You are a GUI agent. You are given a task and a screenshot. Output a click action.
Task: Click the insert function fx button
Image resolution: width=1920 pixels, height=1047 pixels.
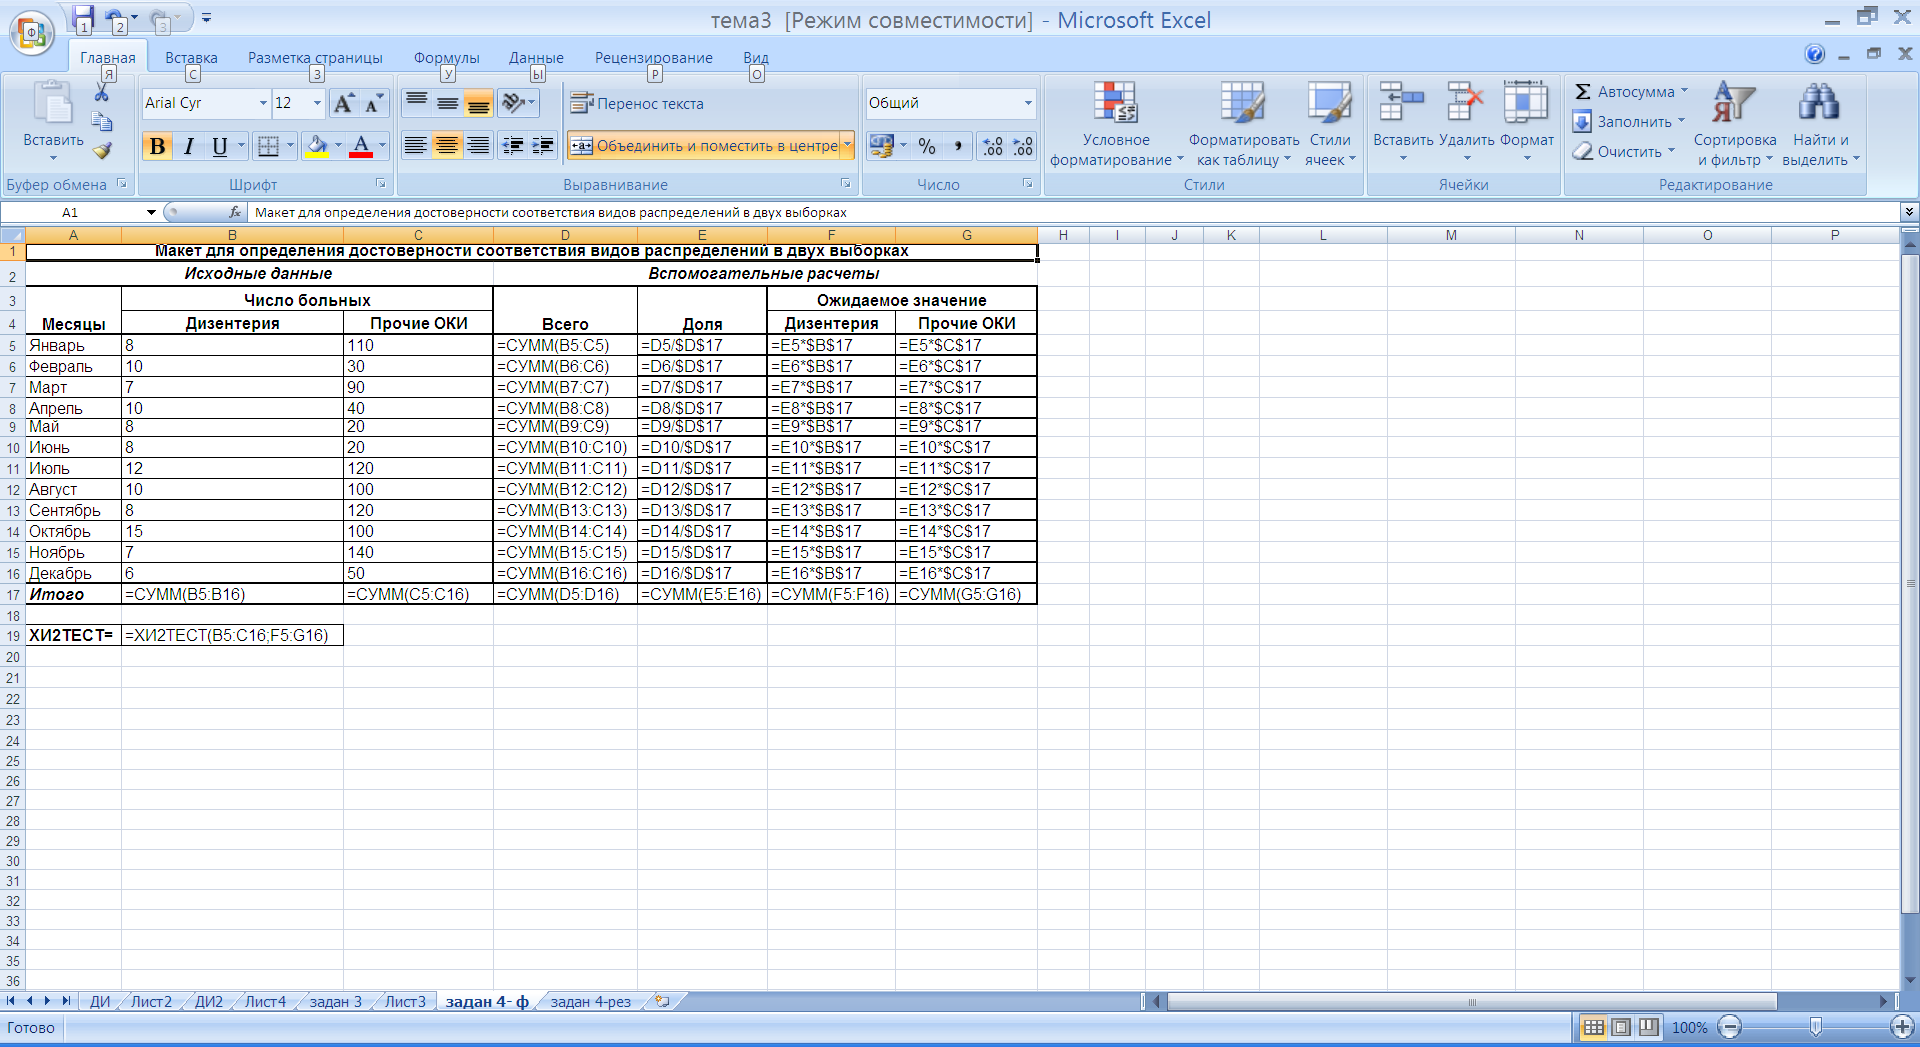235,212
